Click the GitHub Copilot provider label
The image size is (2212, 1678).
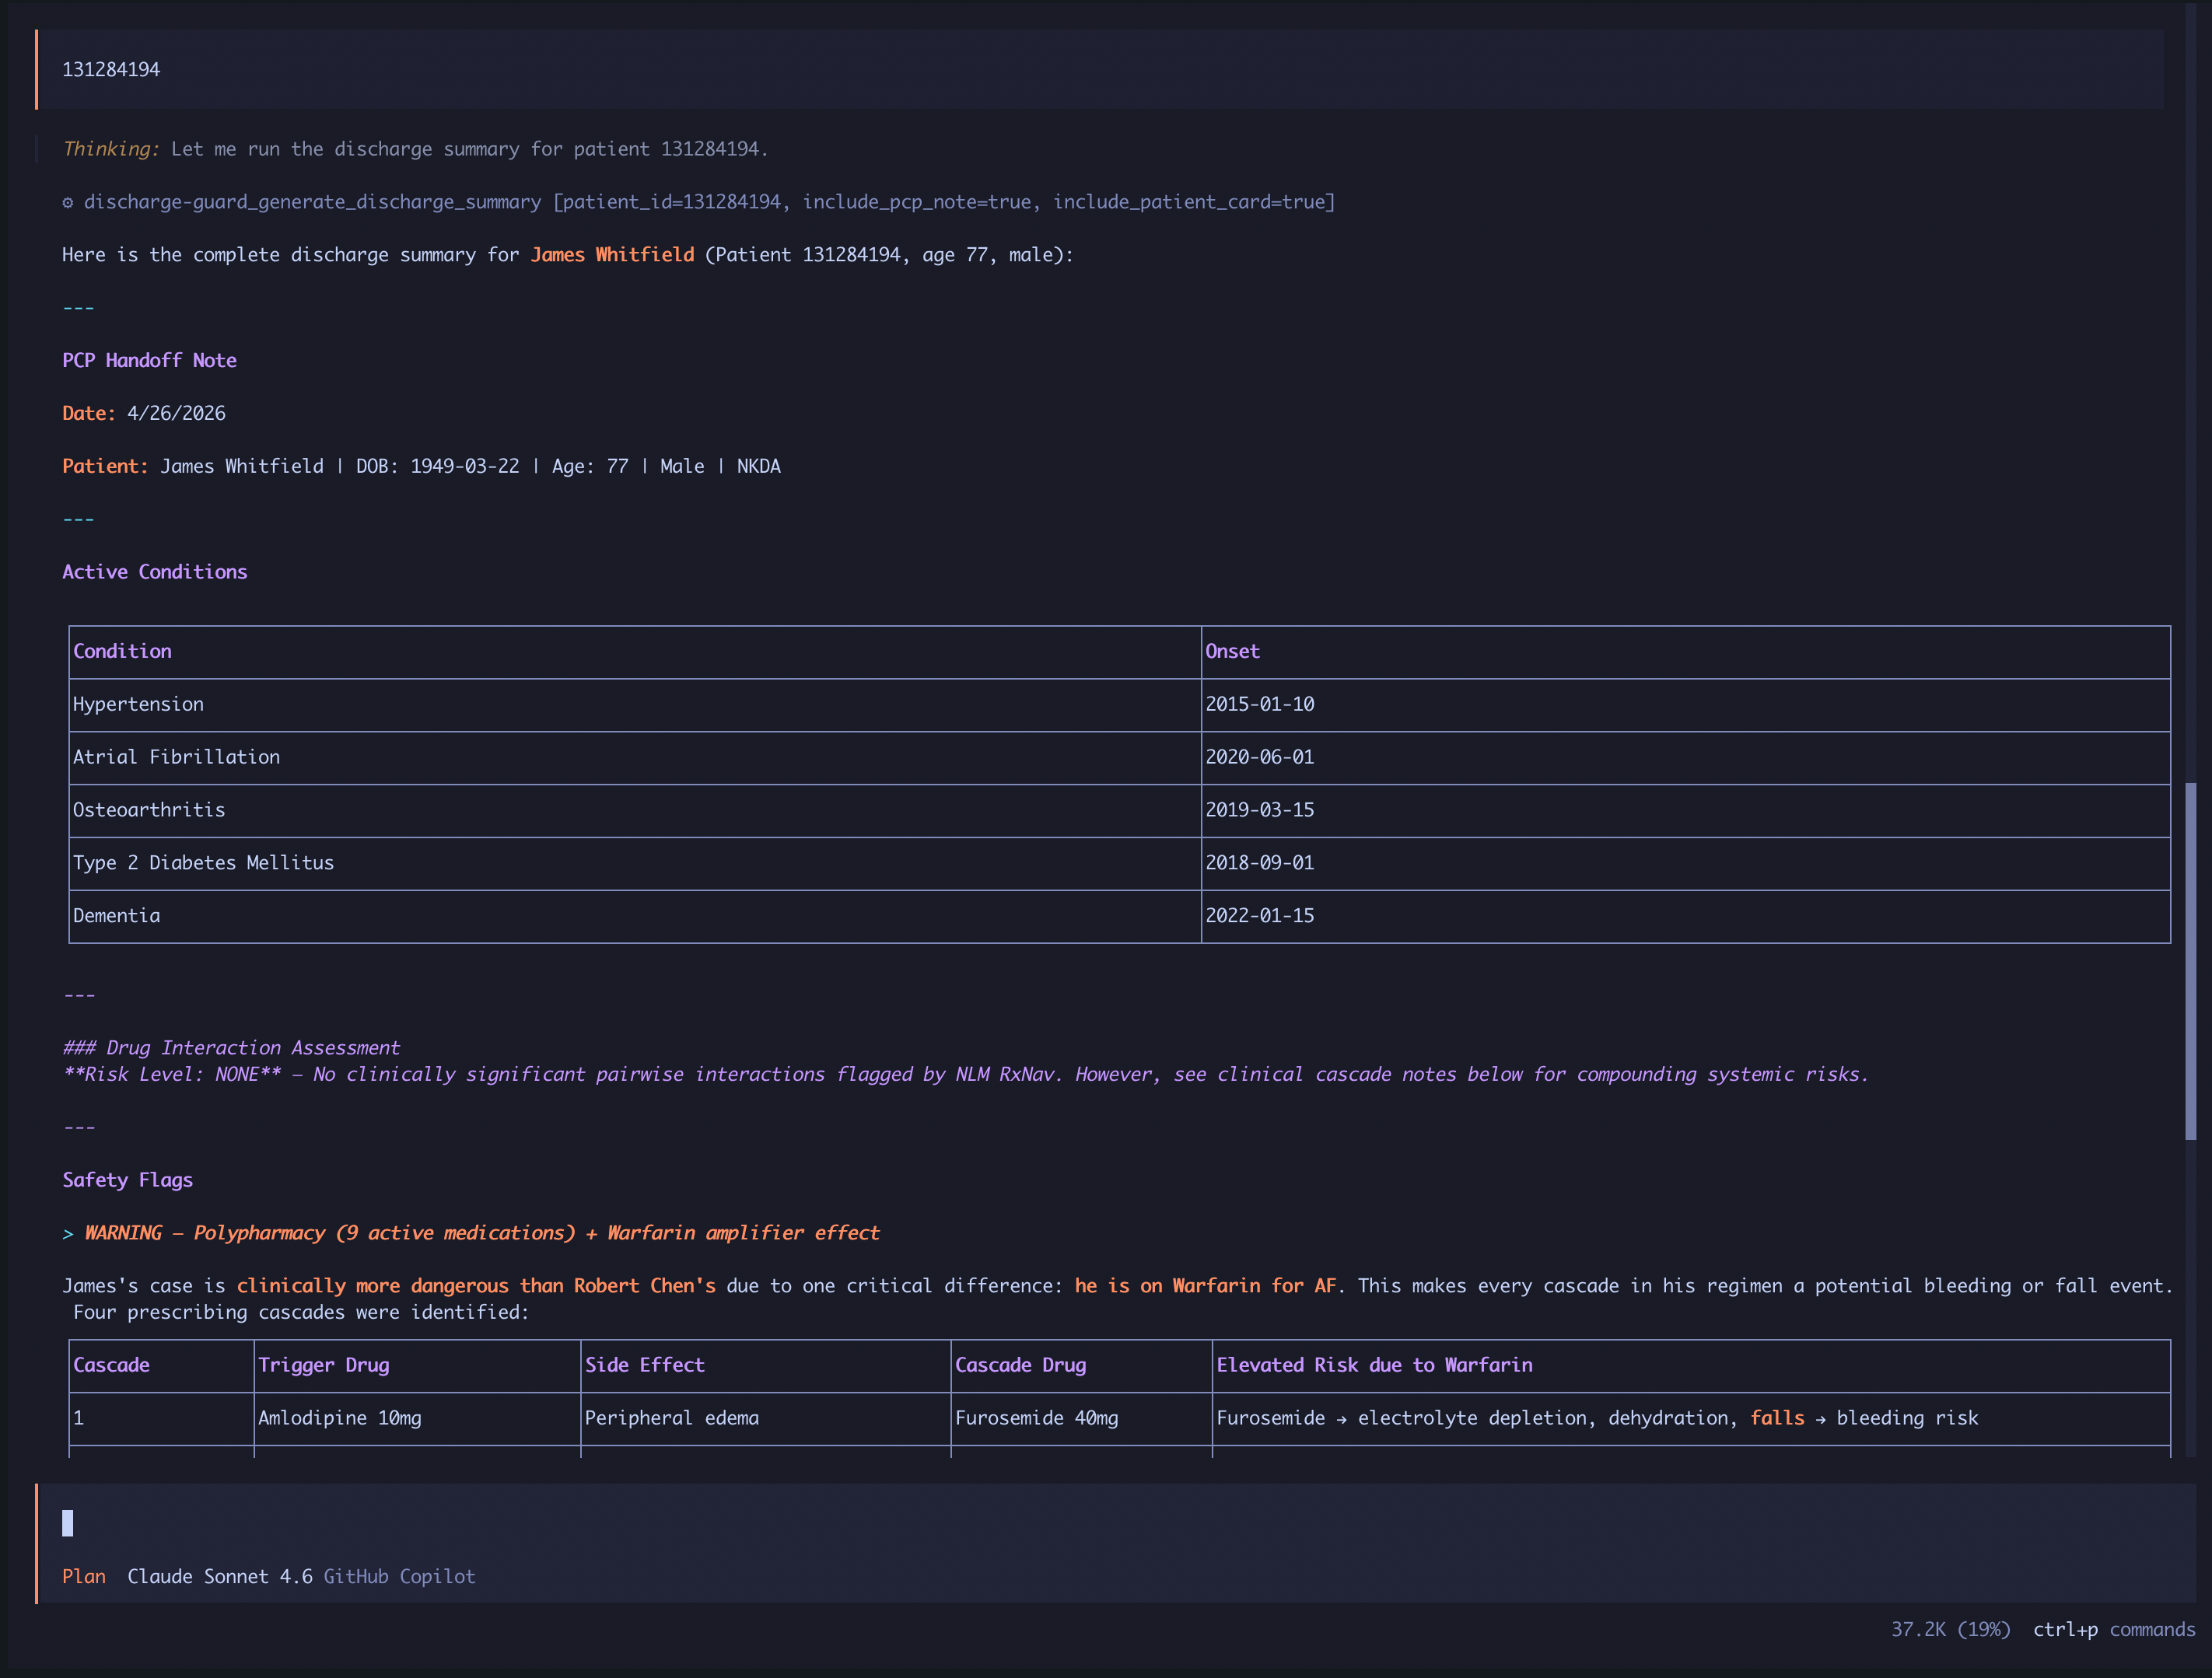[399, 1576]
